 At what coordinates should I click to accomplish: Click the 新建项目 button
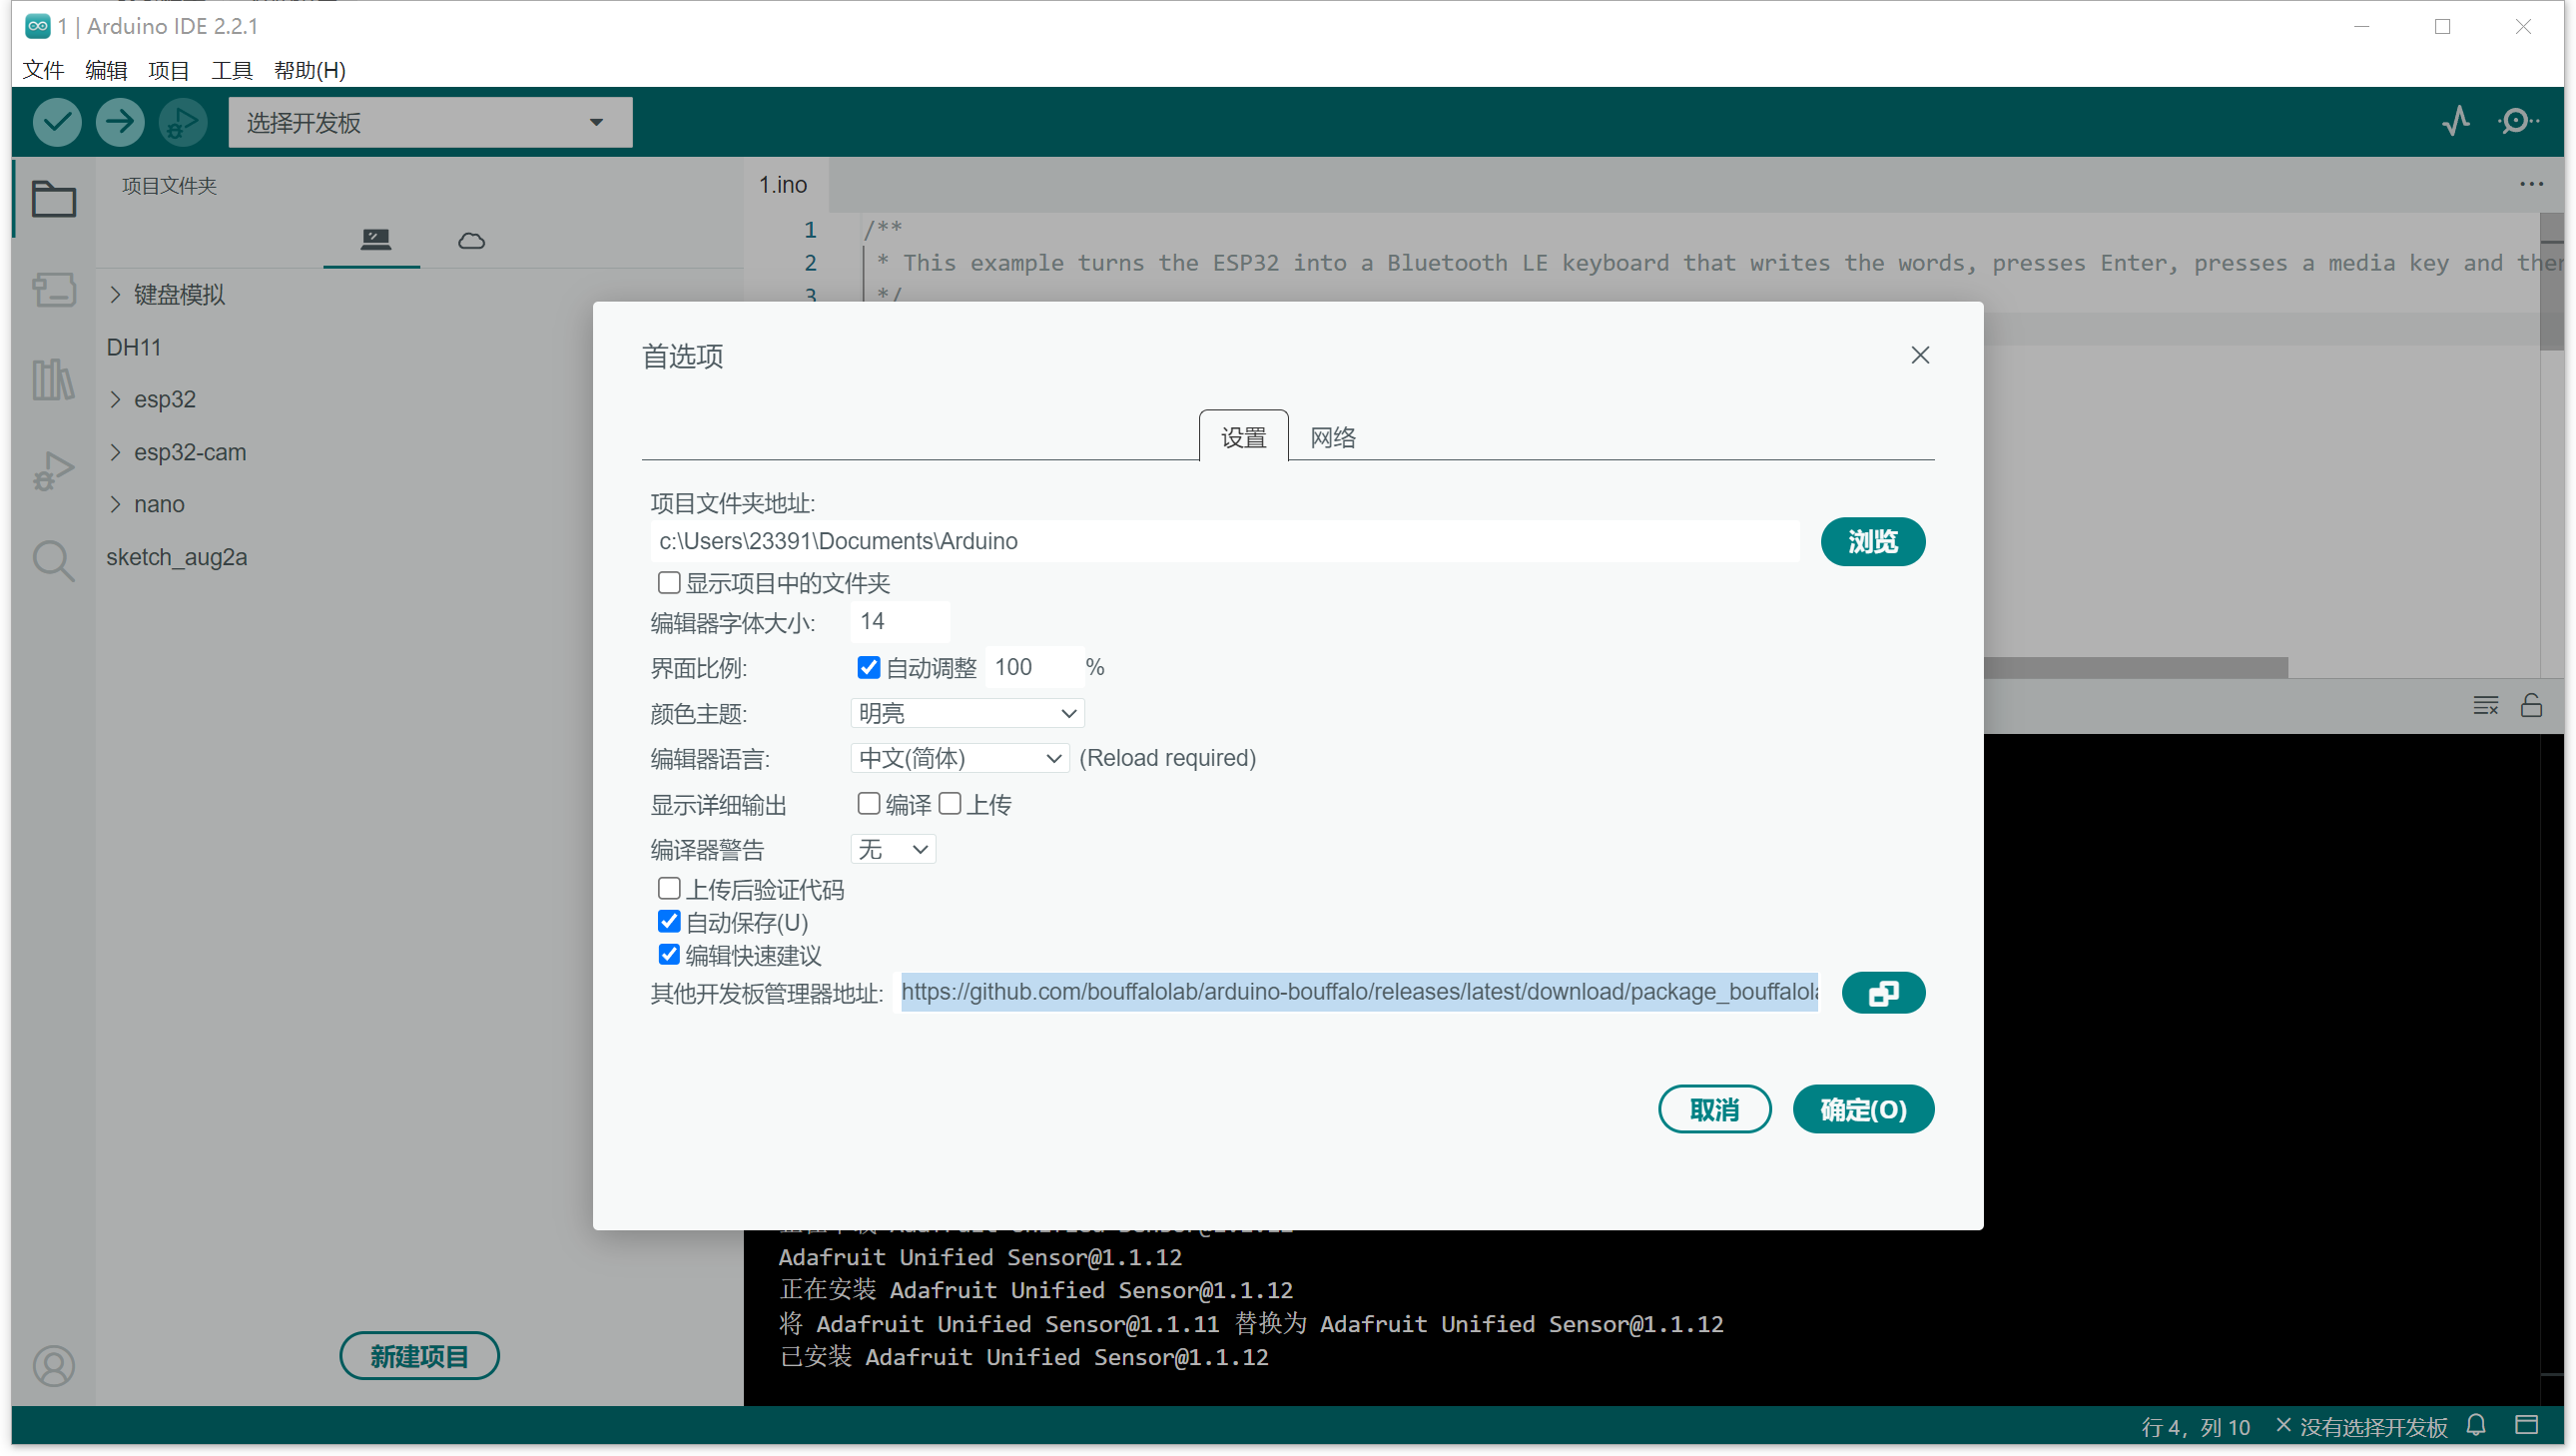pyautogui.click(x=419, y=1355)
